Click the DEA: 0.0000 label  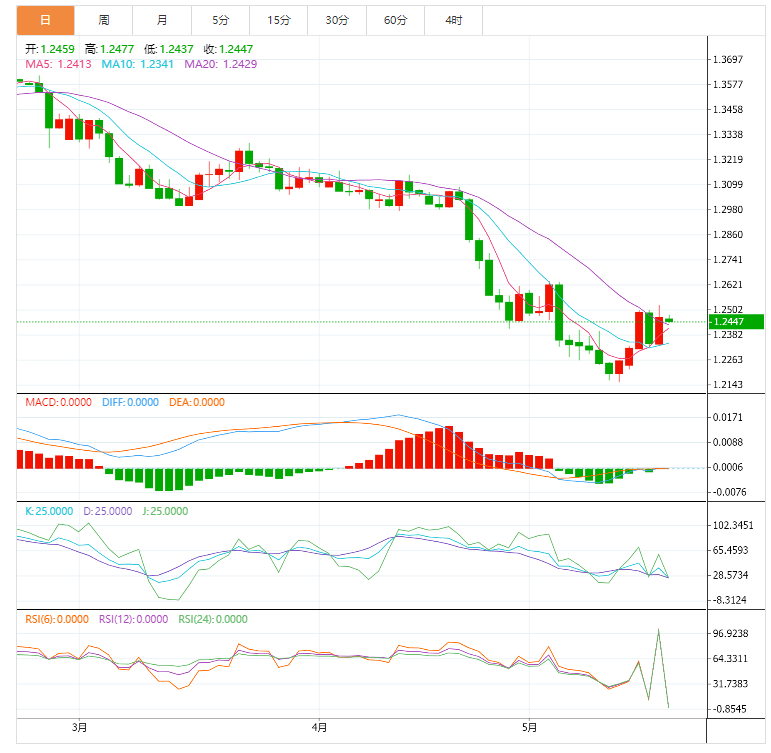197,402
